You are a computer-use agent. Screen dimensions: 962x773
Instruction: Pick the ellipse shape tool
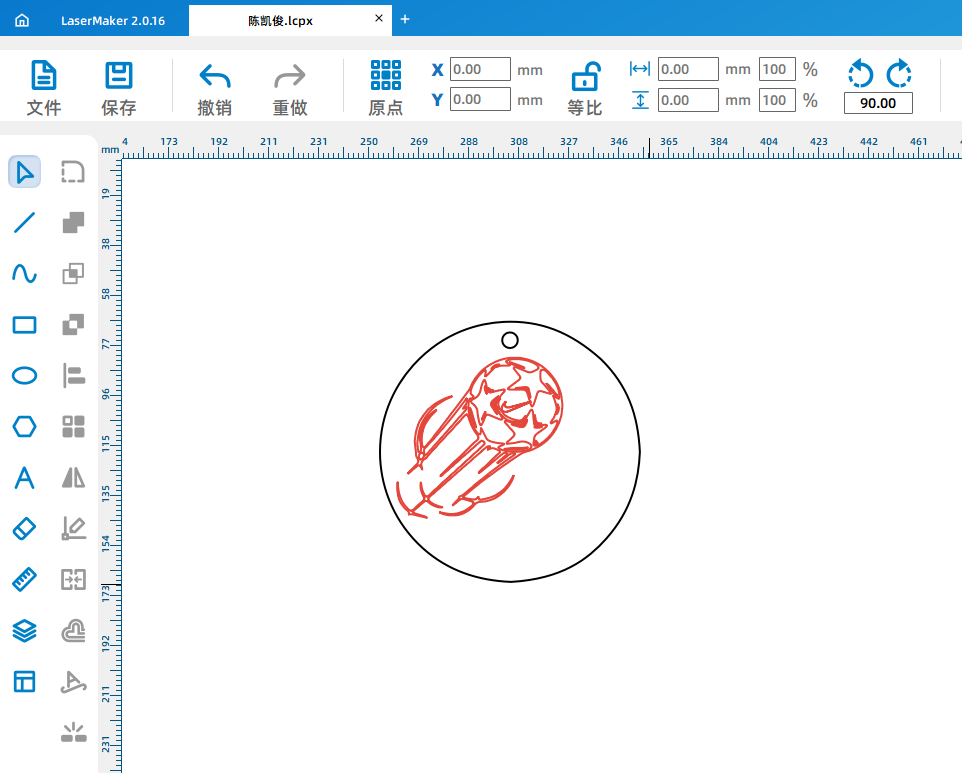[x=24, y=376]
